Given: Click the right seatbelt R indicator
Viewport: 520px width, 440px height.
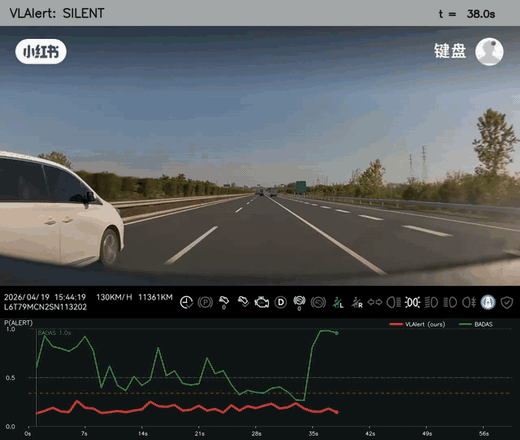Looking at the screenshot, I should [357, 302].
